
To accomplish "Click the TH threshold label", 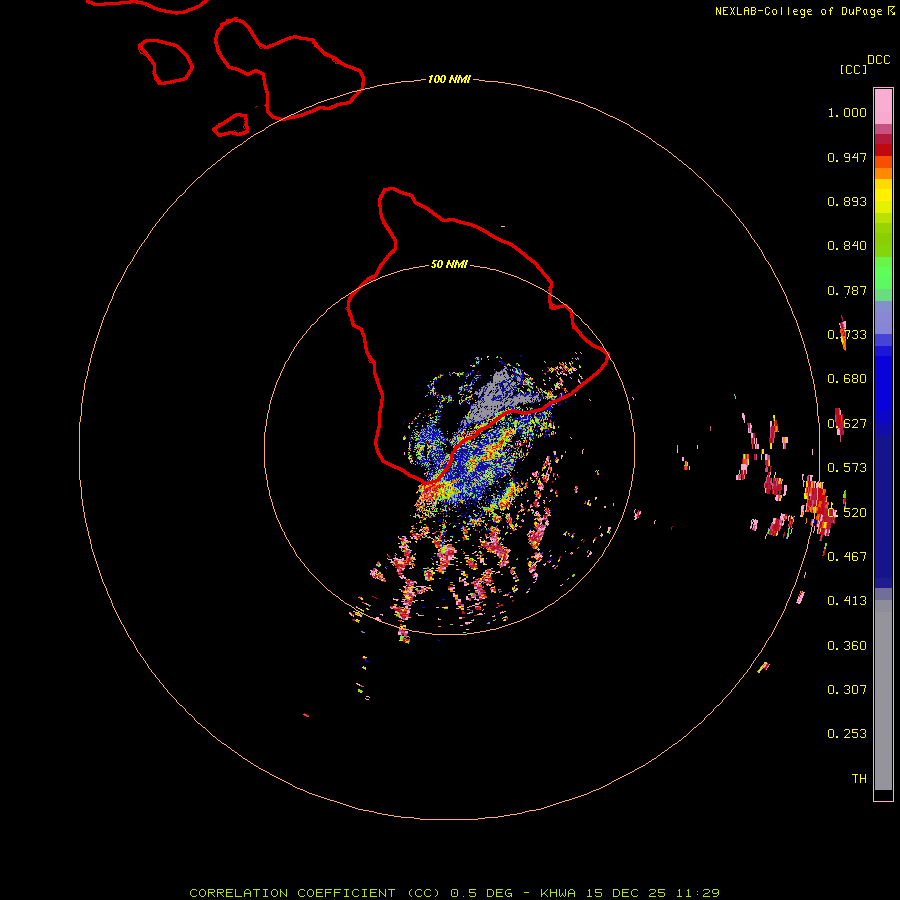I will 859,779.
